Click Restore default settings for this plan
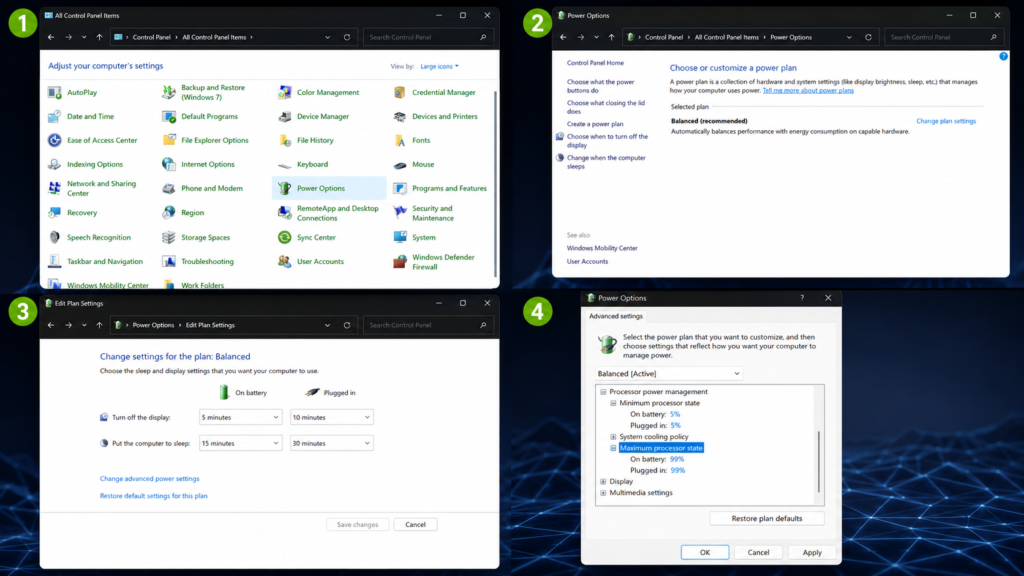The image size is (1024, 576). [x=153, y=496]
